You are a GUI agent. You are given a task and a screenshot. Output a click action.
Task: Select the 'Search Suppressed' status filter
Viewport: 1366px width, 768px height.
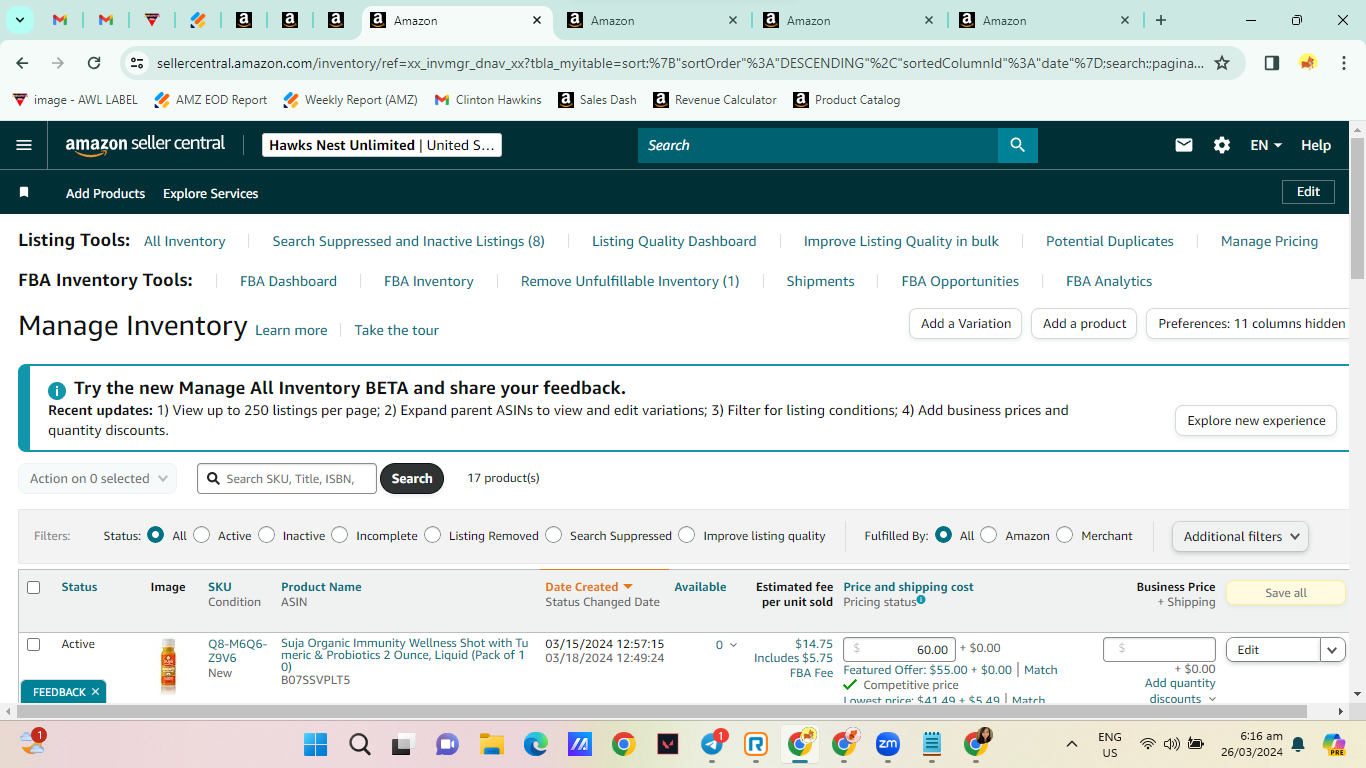[554, 535]
